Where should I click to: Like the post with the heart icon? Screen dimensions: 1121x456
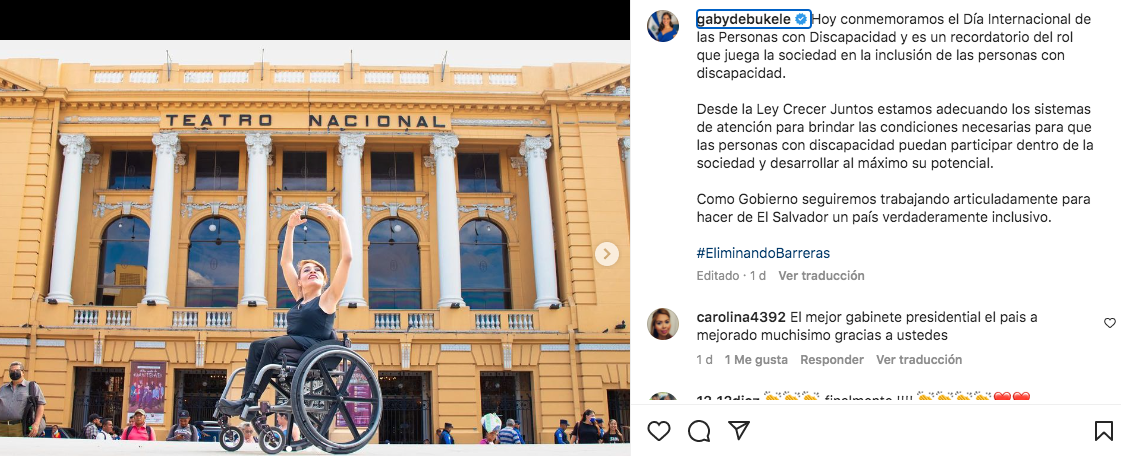coord(658,430)
